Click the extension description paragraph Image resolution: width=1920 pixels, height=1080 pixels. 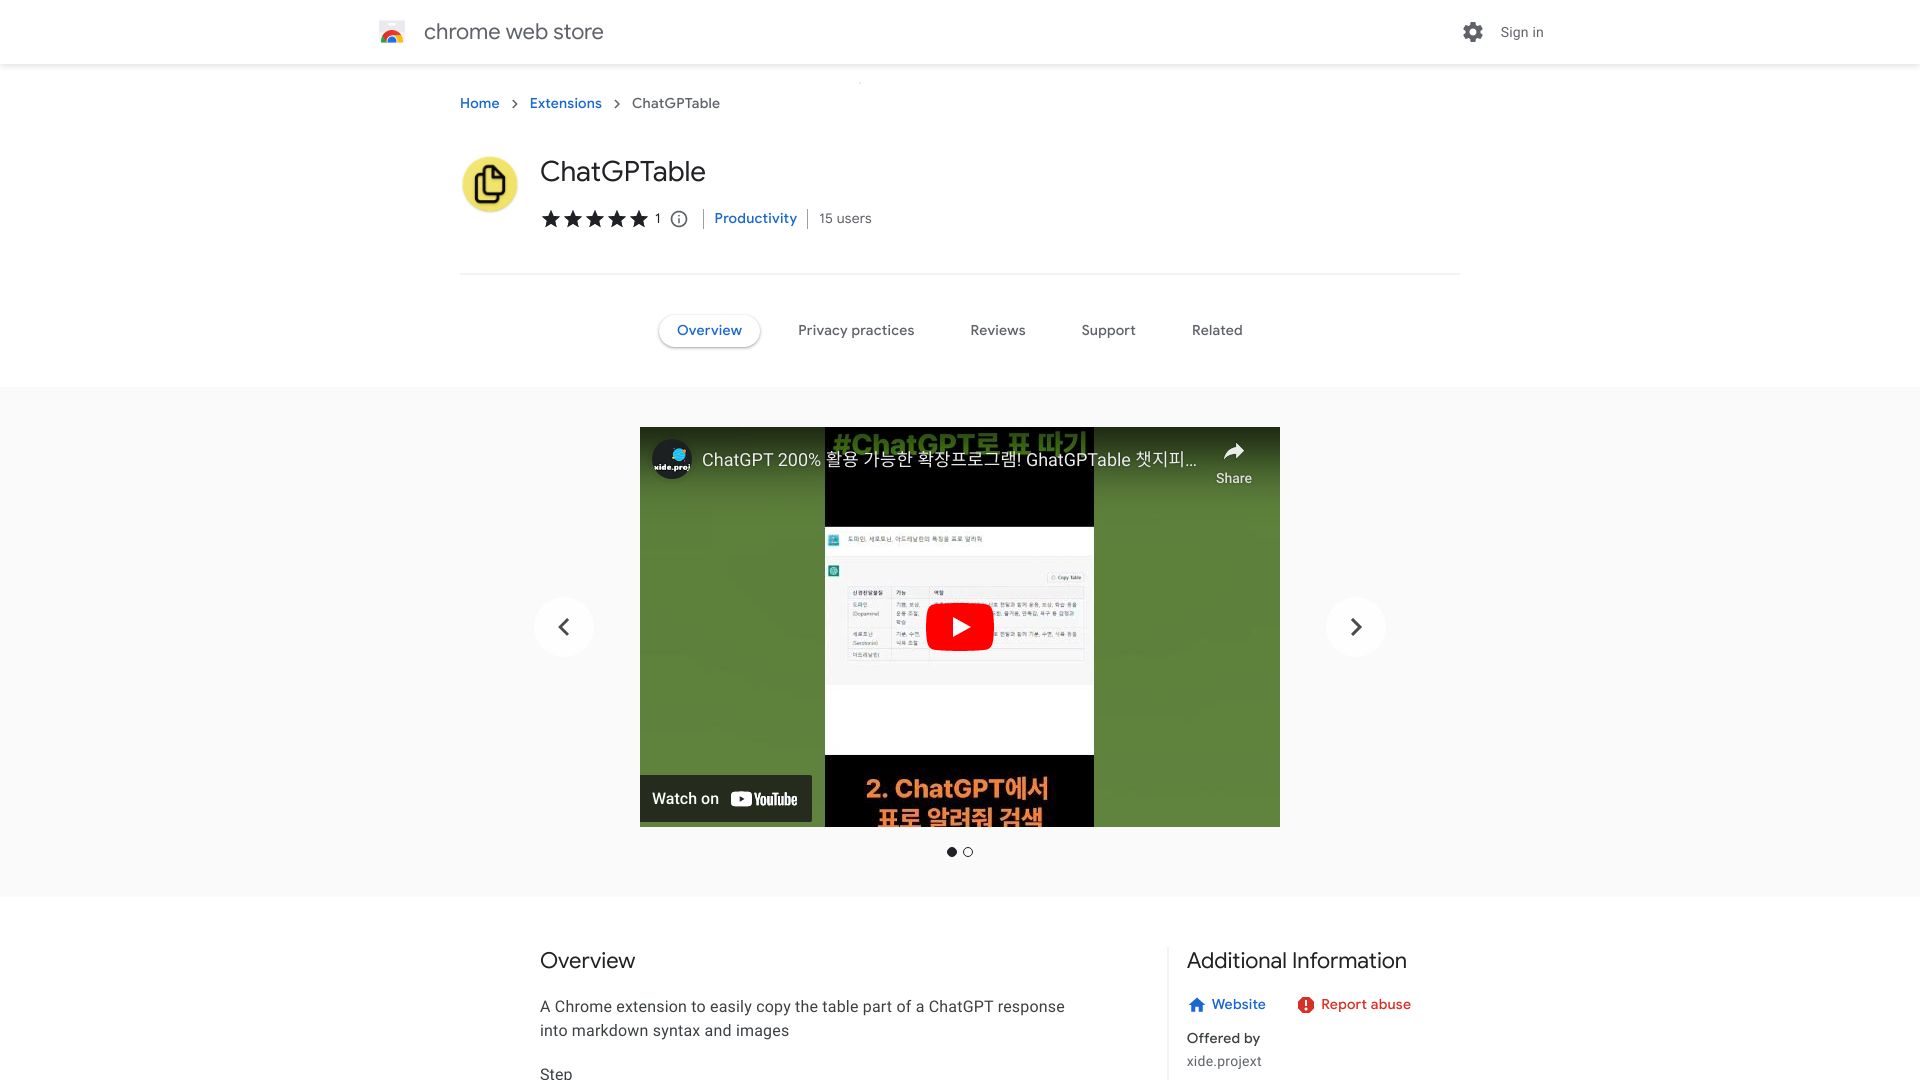point(802,1019)
